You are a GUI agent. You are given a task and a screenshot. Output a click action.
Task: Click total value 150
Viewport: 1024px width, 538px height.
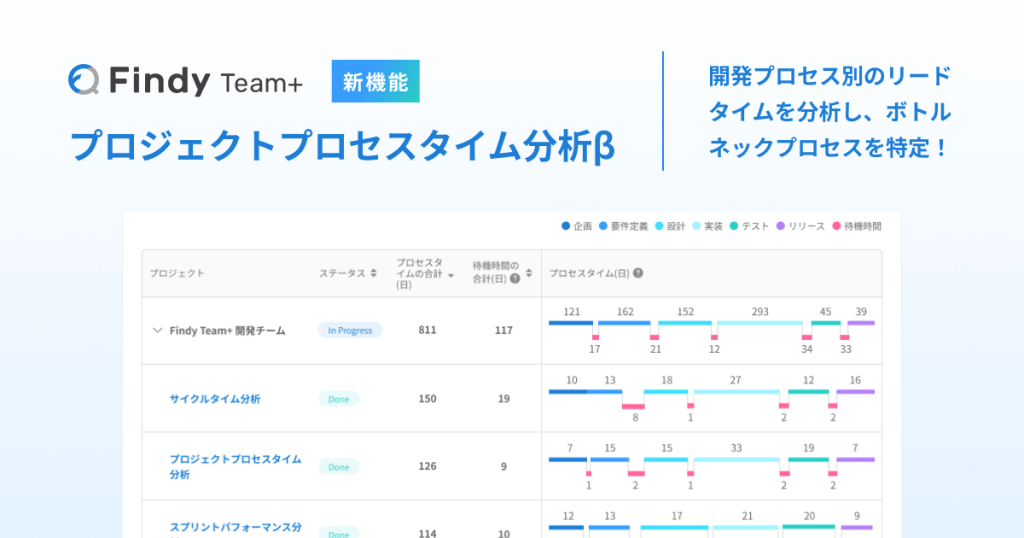pos(427,398)
